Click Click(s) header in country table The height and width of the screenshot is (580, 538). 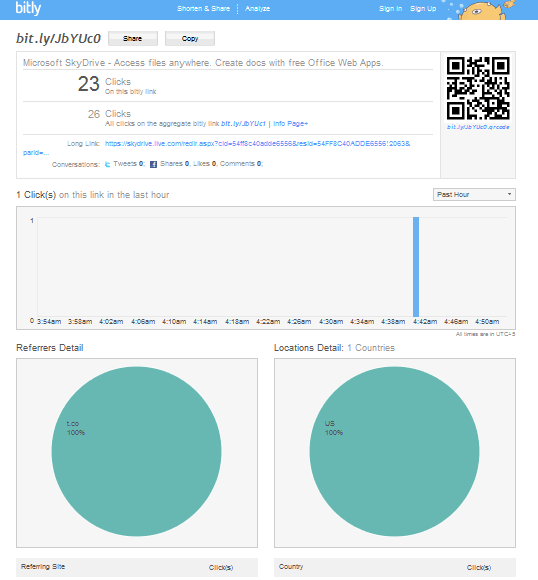pos(479,567)
